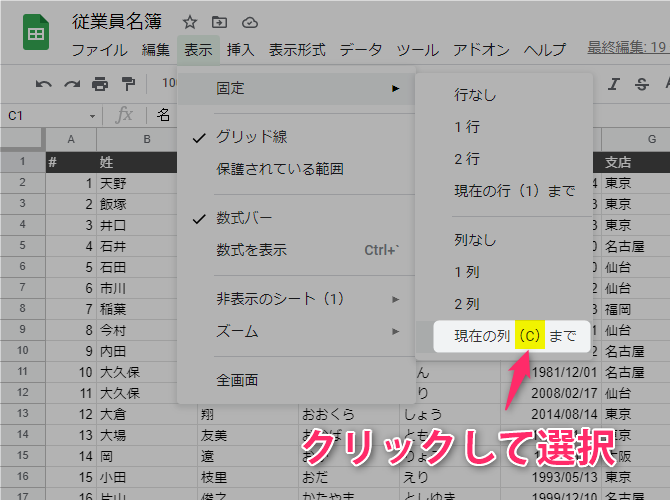Click the select-all corner box
The image size is (670, 500).
(x=23, y=139)
